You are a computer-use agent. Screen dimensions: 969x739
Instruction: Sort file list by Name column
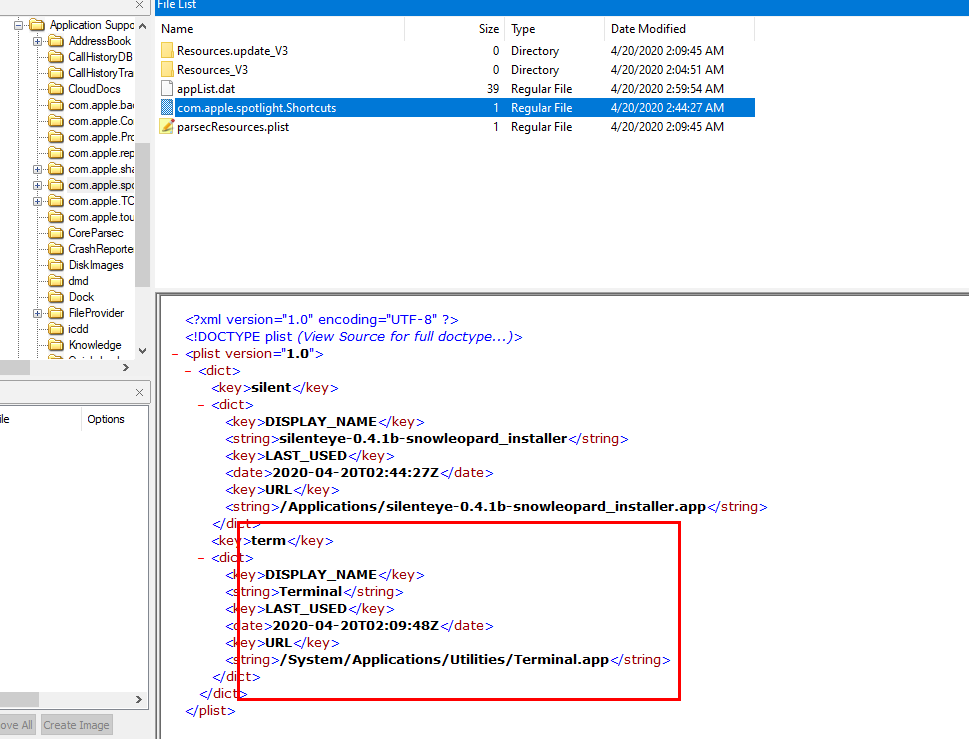(178, 29)
